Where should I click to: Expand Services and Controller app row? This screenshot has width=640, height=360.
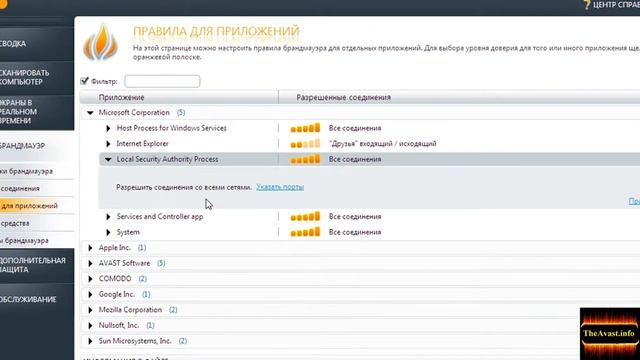(x=108, y=217)
